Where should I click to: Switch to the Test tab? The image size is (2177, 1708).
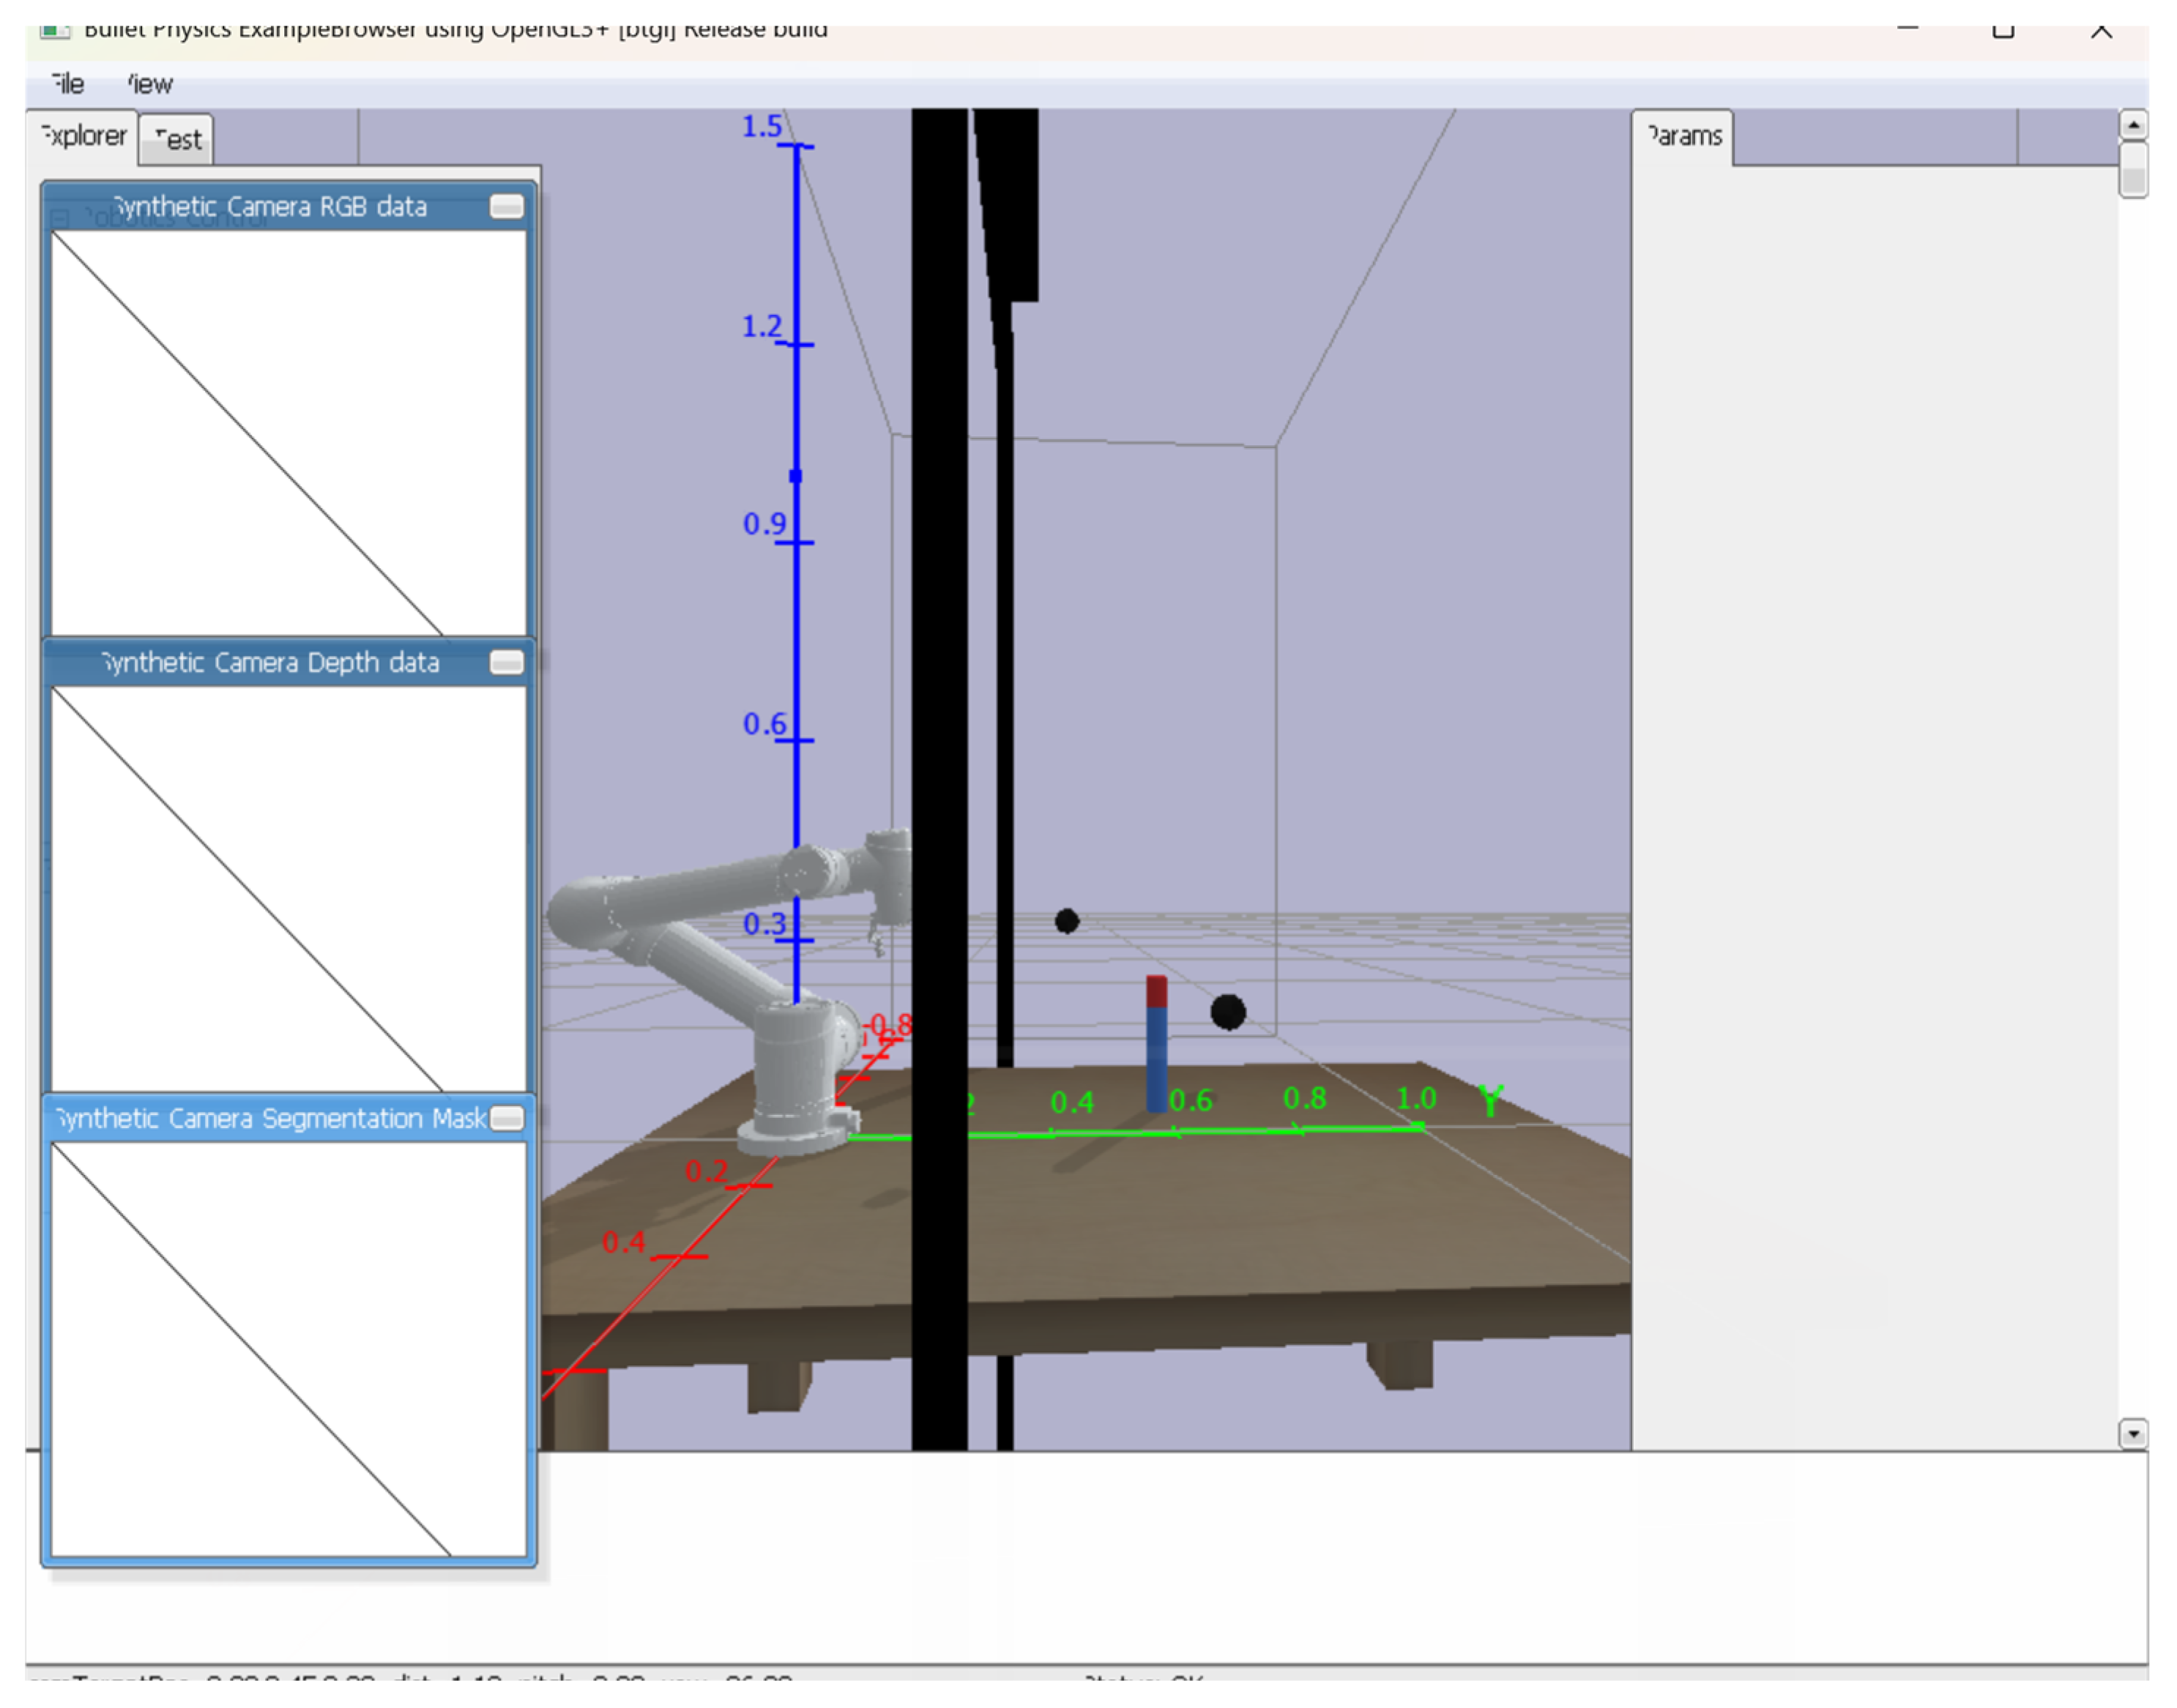178,140
